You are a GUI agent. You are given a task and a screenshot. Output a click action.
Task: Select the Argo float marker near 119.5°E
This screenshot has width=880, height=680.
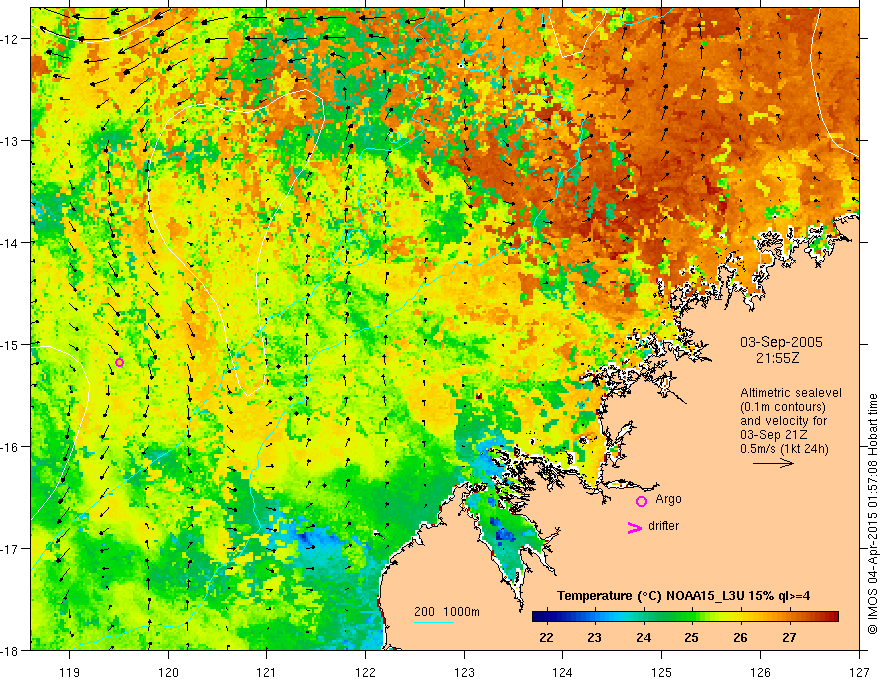[119, 362]
